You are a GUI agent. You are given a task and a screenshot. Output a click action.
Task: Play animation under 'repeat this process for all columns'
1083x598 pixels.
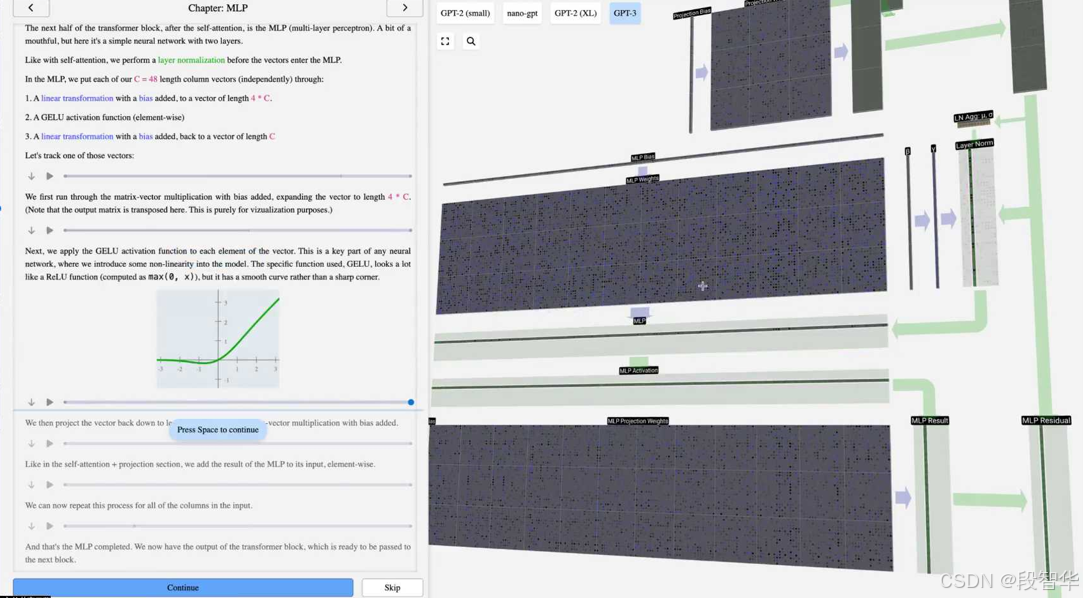click(50, 526)
